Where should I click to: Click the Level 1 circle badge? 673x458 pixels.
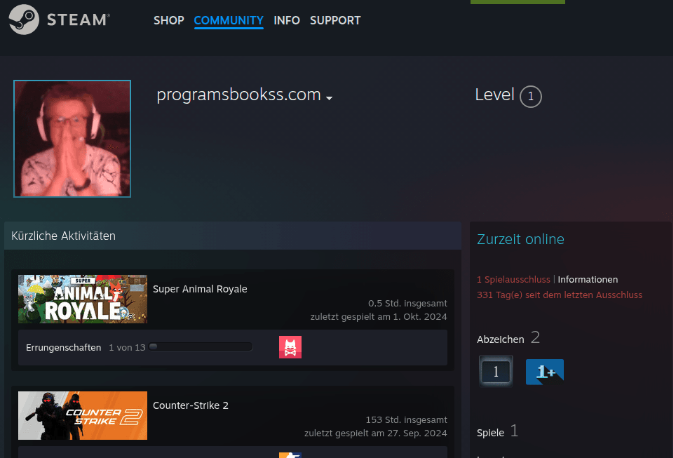531,97
